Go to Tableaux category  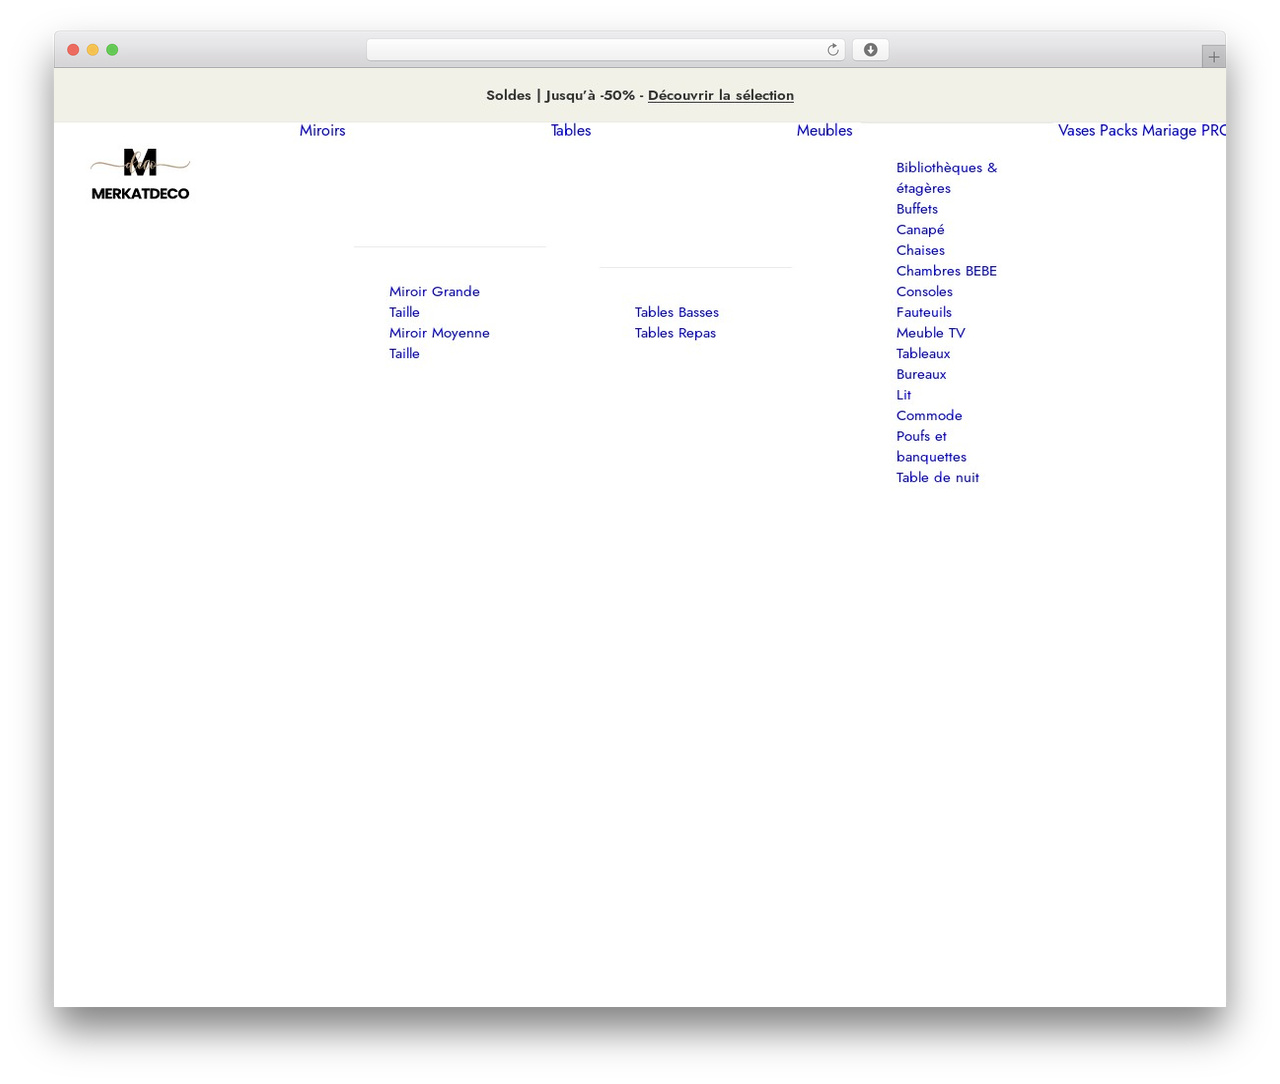pos(923,354)
